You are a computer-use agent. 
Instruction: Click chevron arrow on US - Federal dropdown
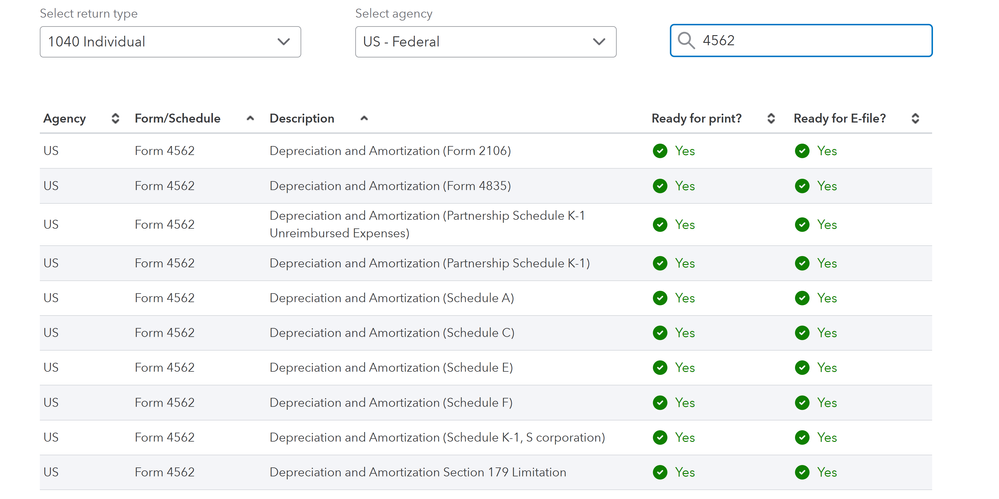click(x=598, y=42)
